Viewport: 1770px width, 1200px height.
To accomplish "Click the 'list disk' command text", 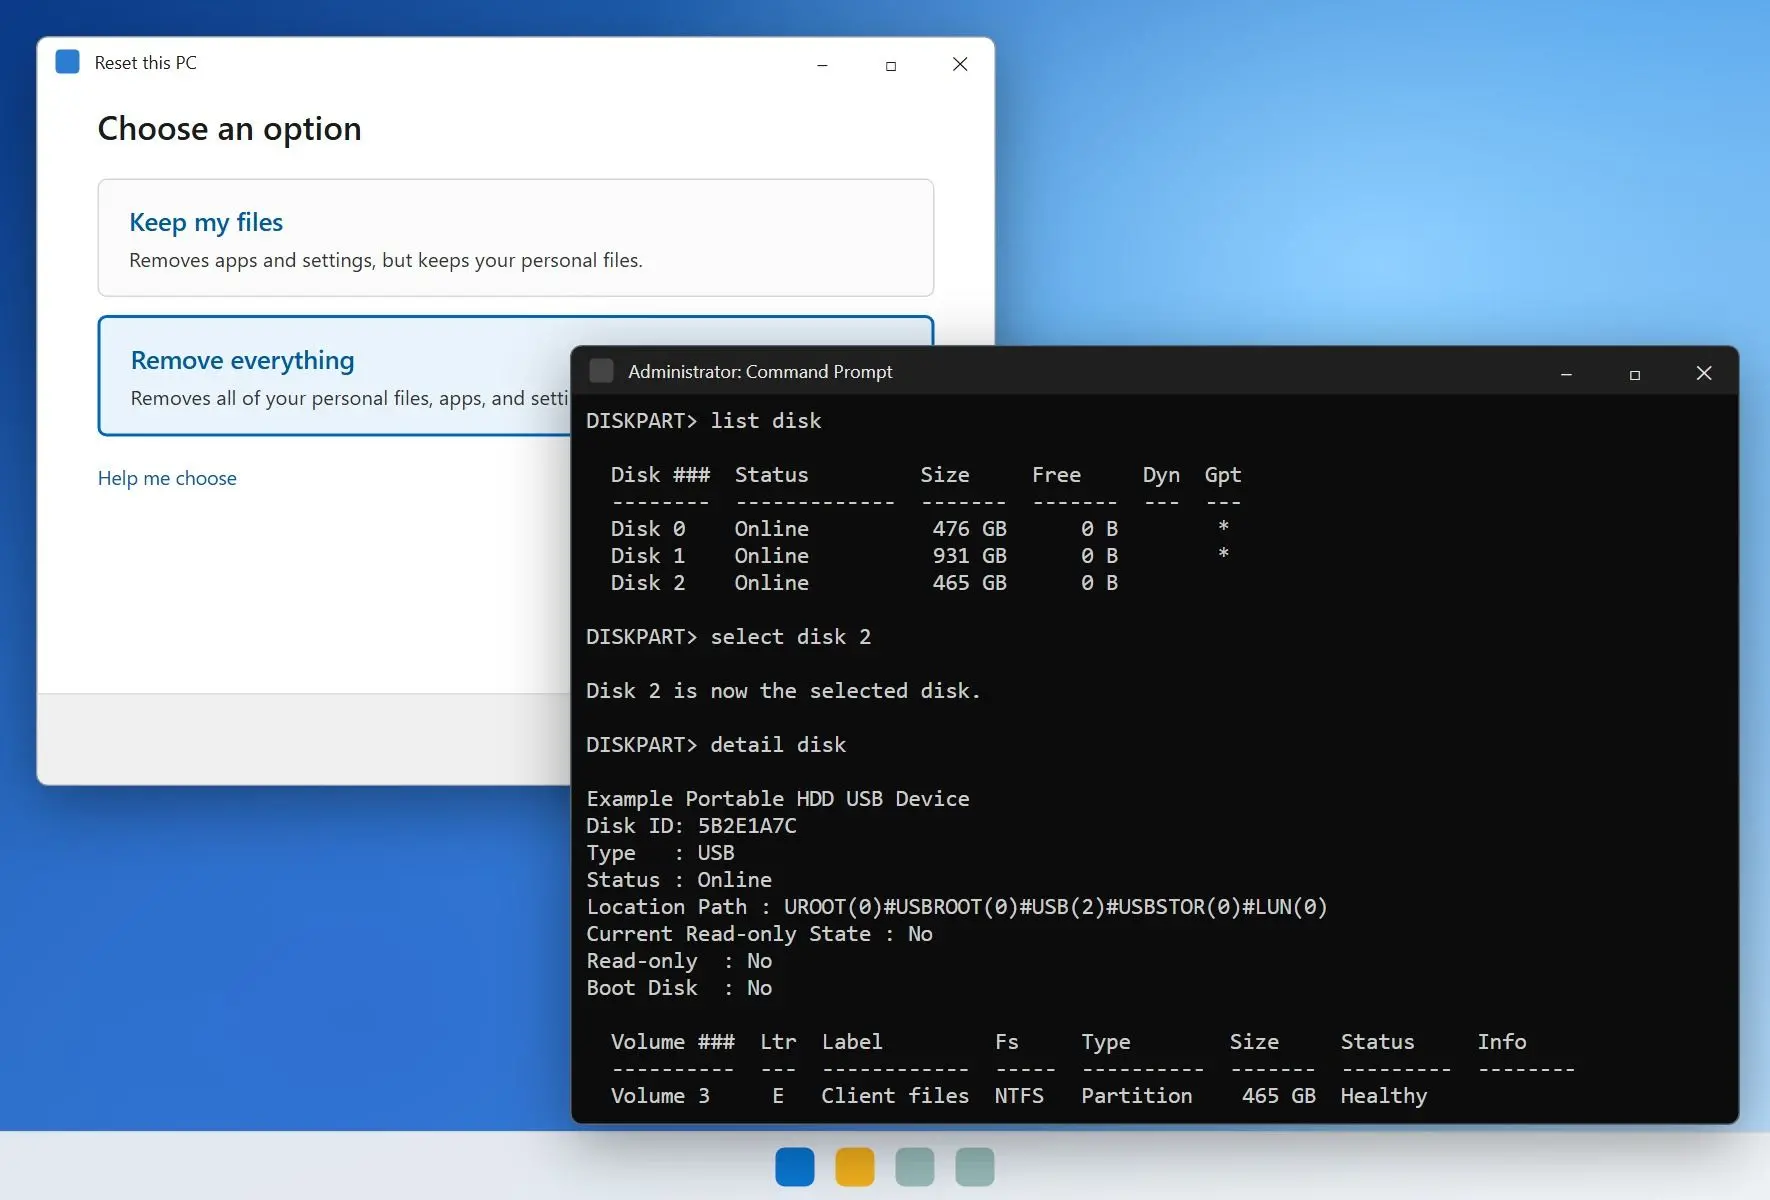I will 766,421.
